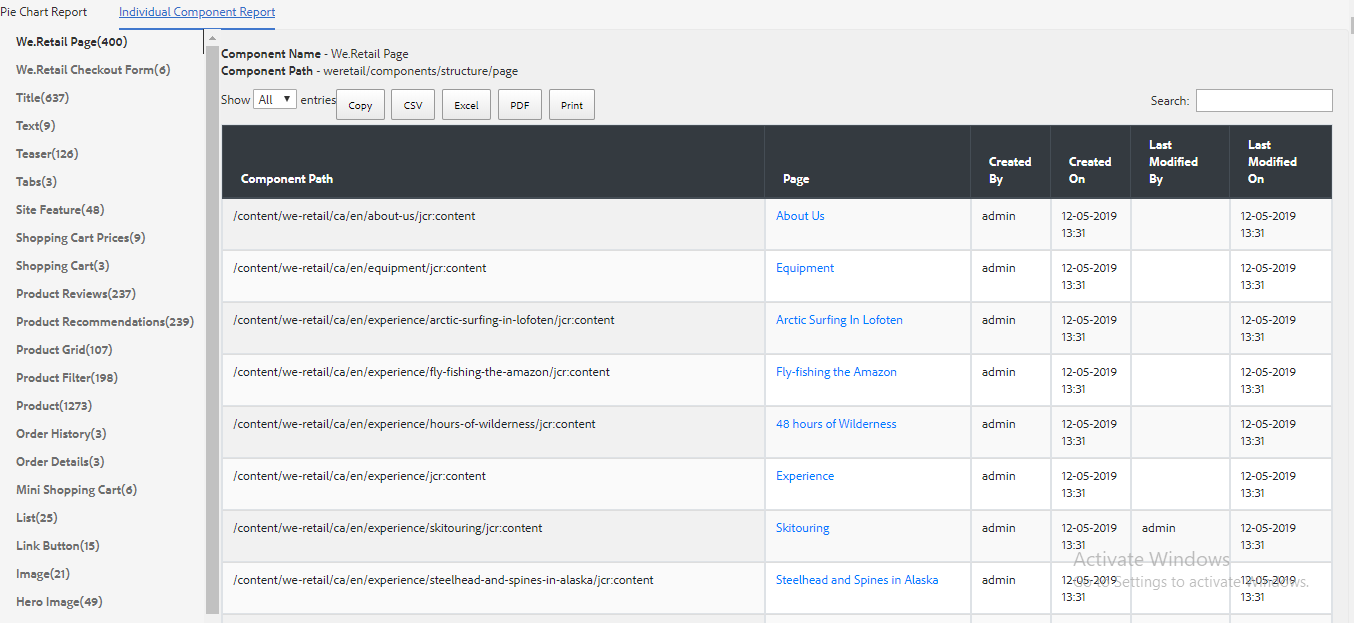
Task: Select Hero Image(49) component entry
Action: (59, 602)
